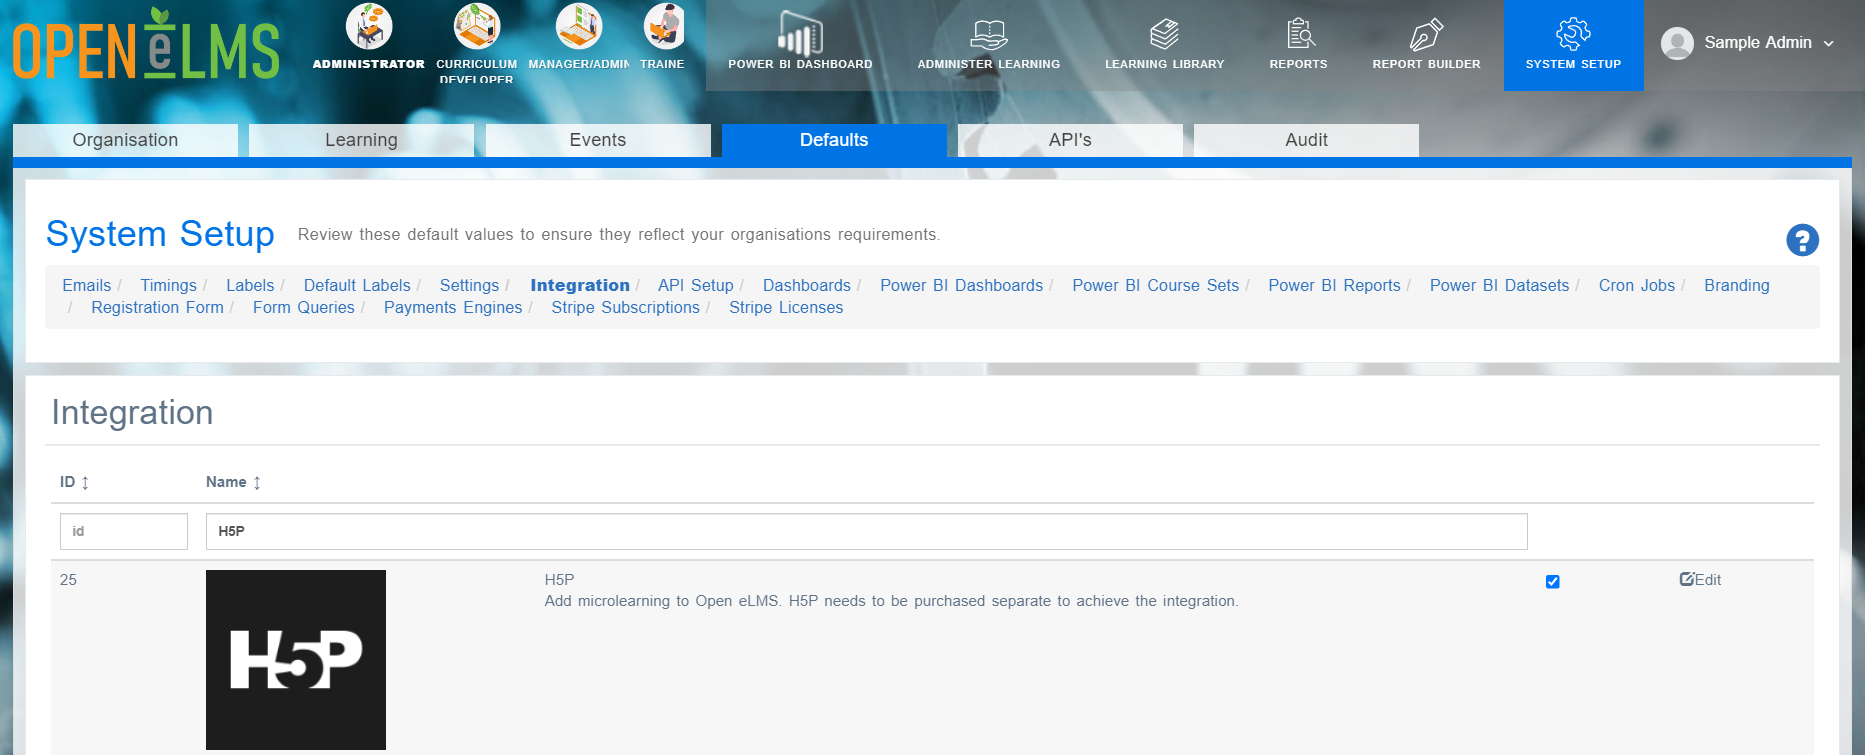The image size is (1865, 755).
Task: Open the Payments Engines link
Action: [x=453, y=308]
